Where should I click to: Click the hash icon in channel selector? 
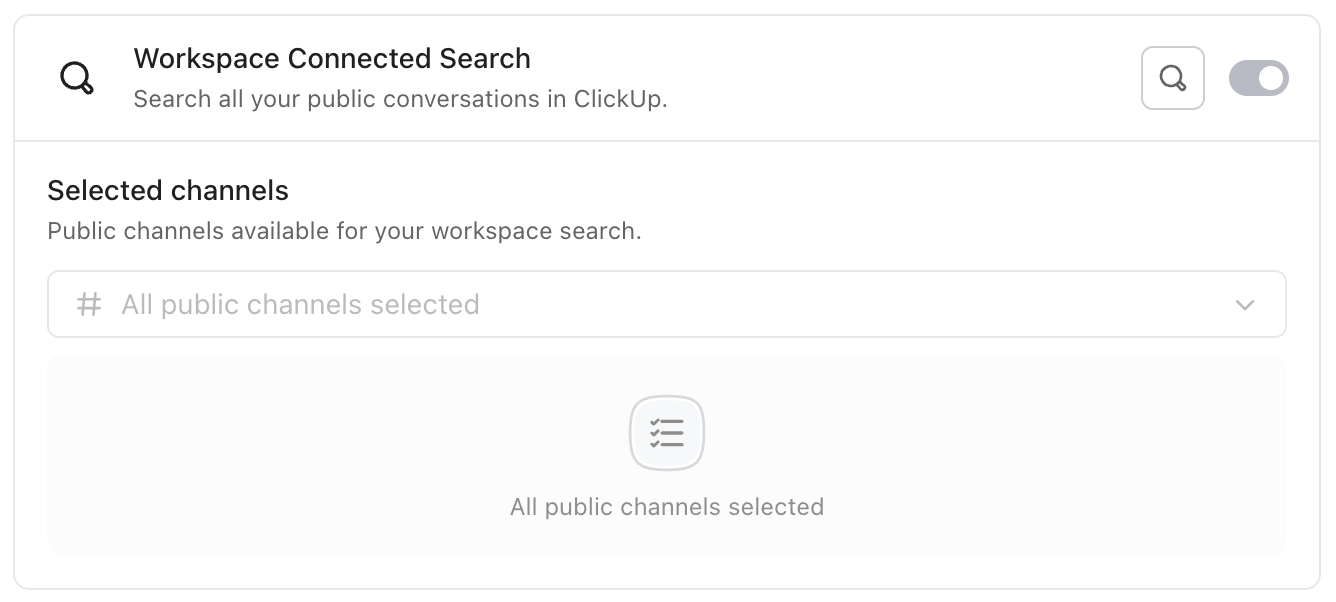[x=90, y=304]
